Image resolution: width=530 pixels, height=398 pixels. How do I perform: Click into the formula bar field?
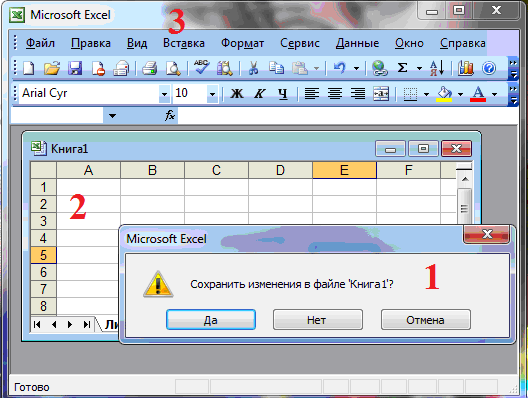coord(348,116)
